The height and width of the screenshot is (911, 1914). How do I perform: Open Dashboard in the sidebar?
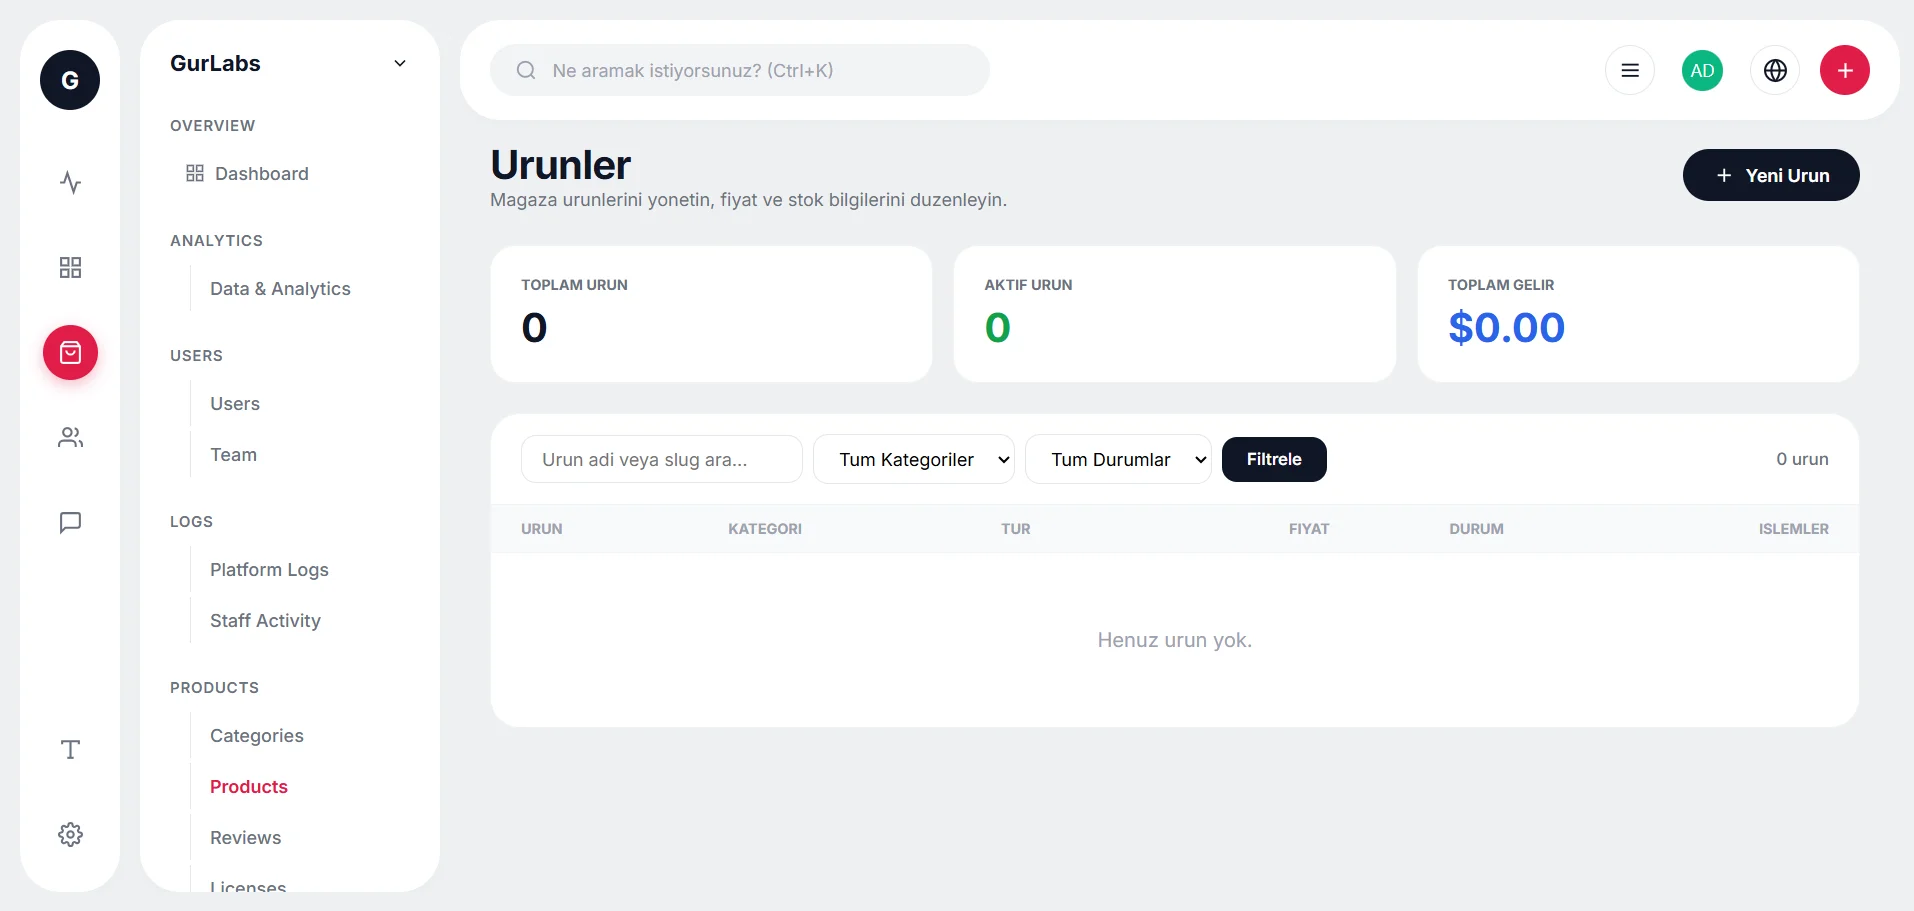[262, 173]
